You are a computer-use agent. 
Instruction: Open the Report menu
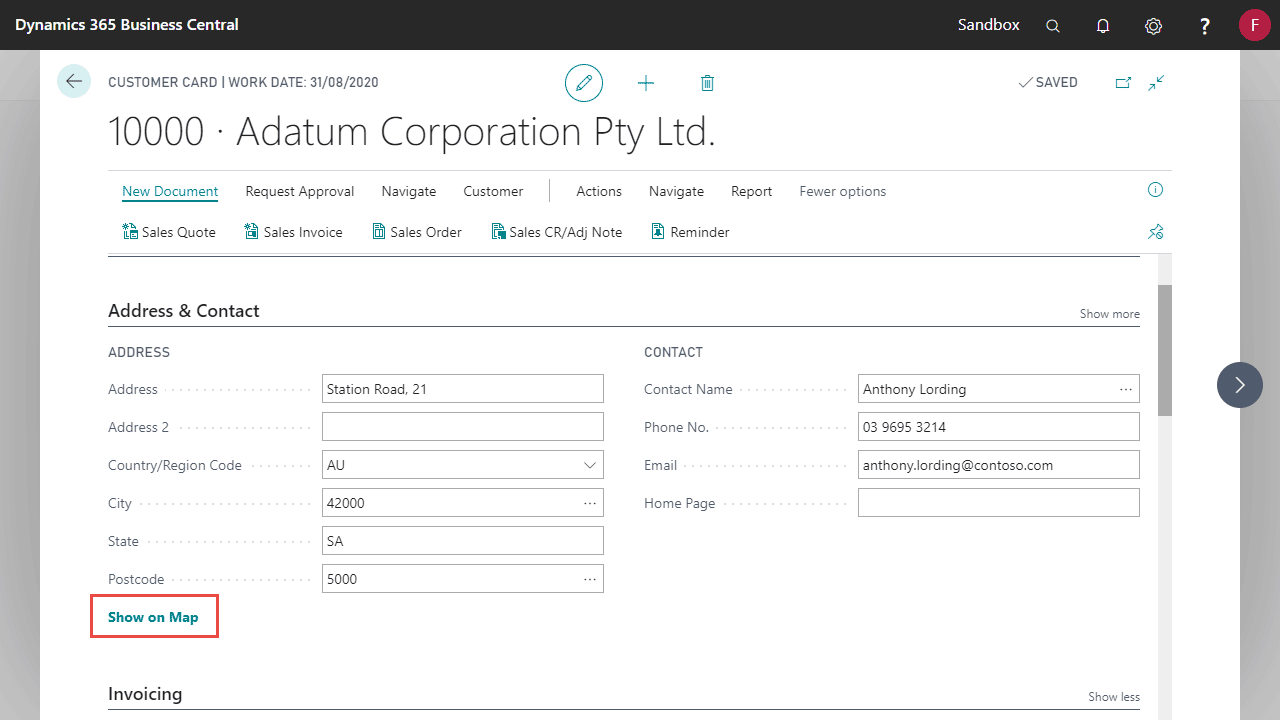(751, 191)
